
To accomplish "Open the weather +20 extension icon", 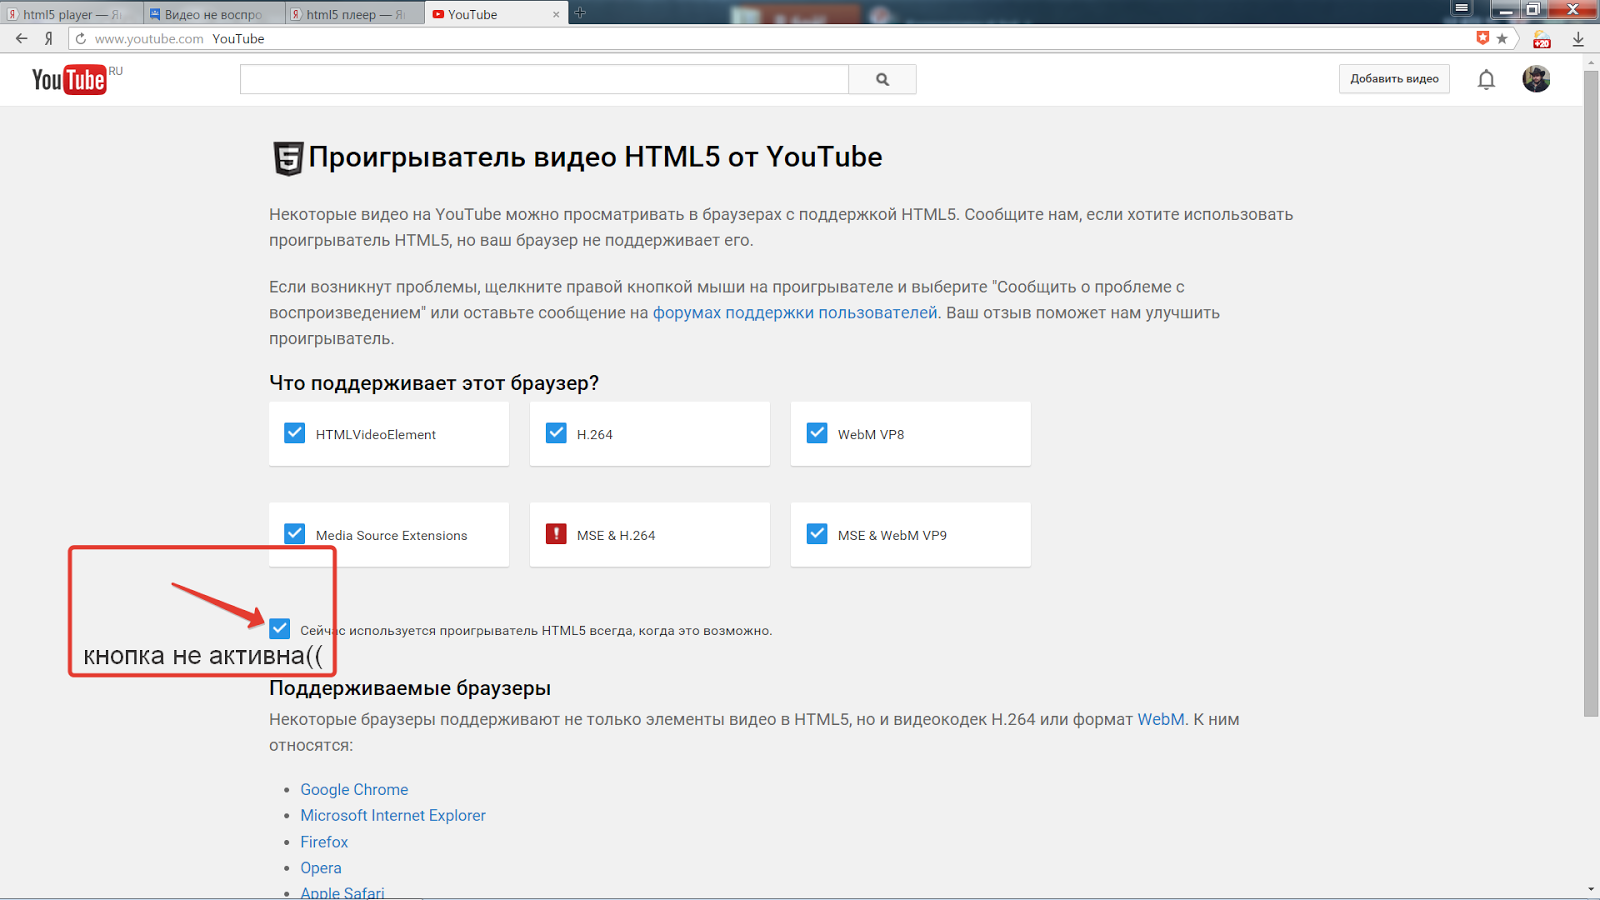I will [1542, 39].
